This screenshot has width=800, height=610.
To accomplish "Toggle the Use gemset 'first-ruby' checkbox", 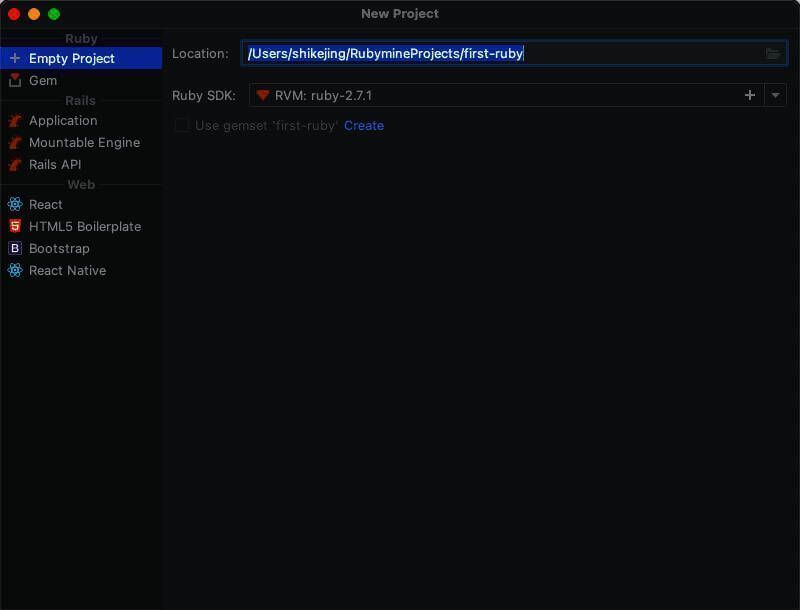I will coord(182,125).
